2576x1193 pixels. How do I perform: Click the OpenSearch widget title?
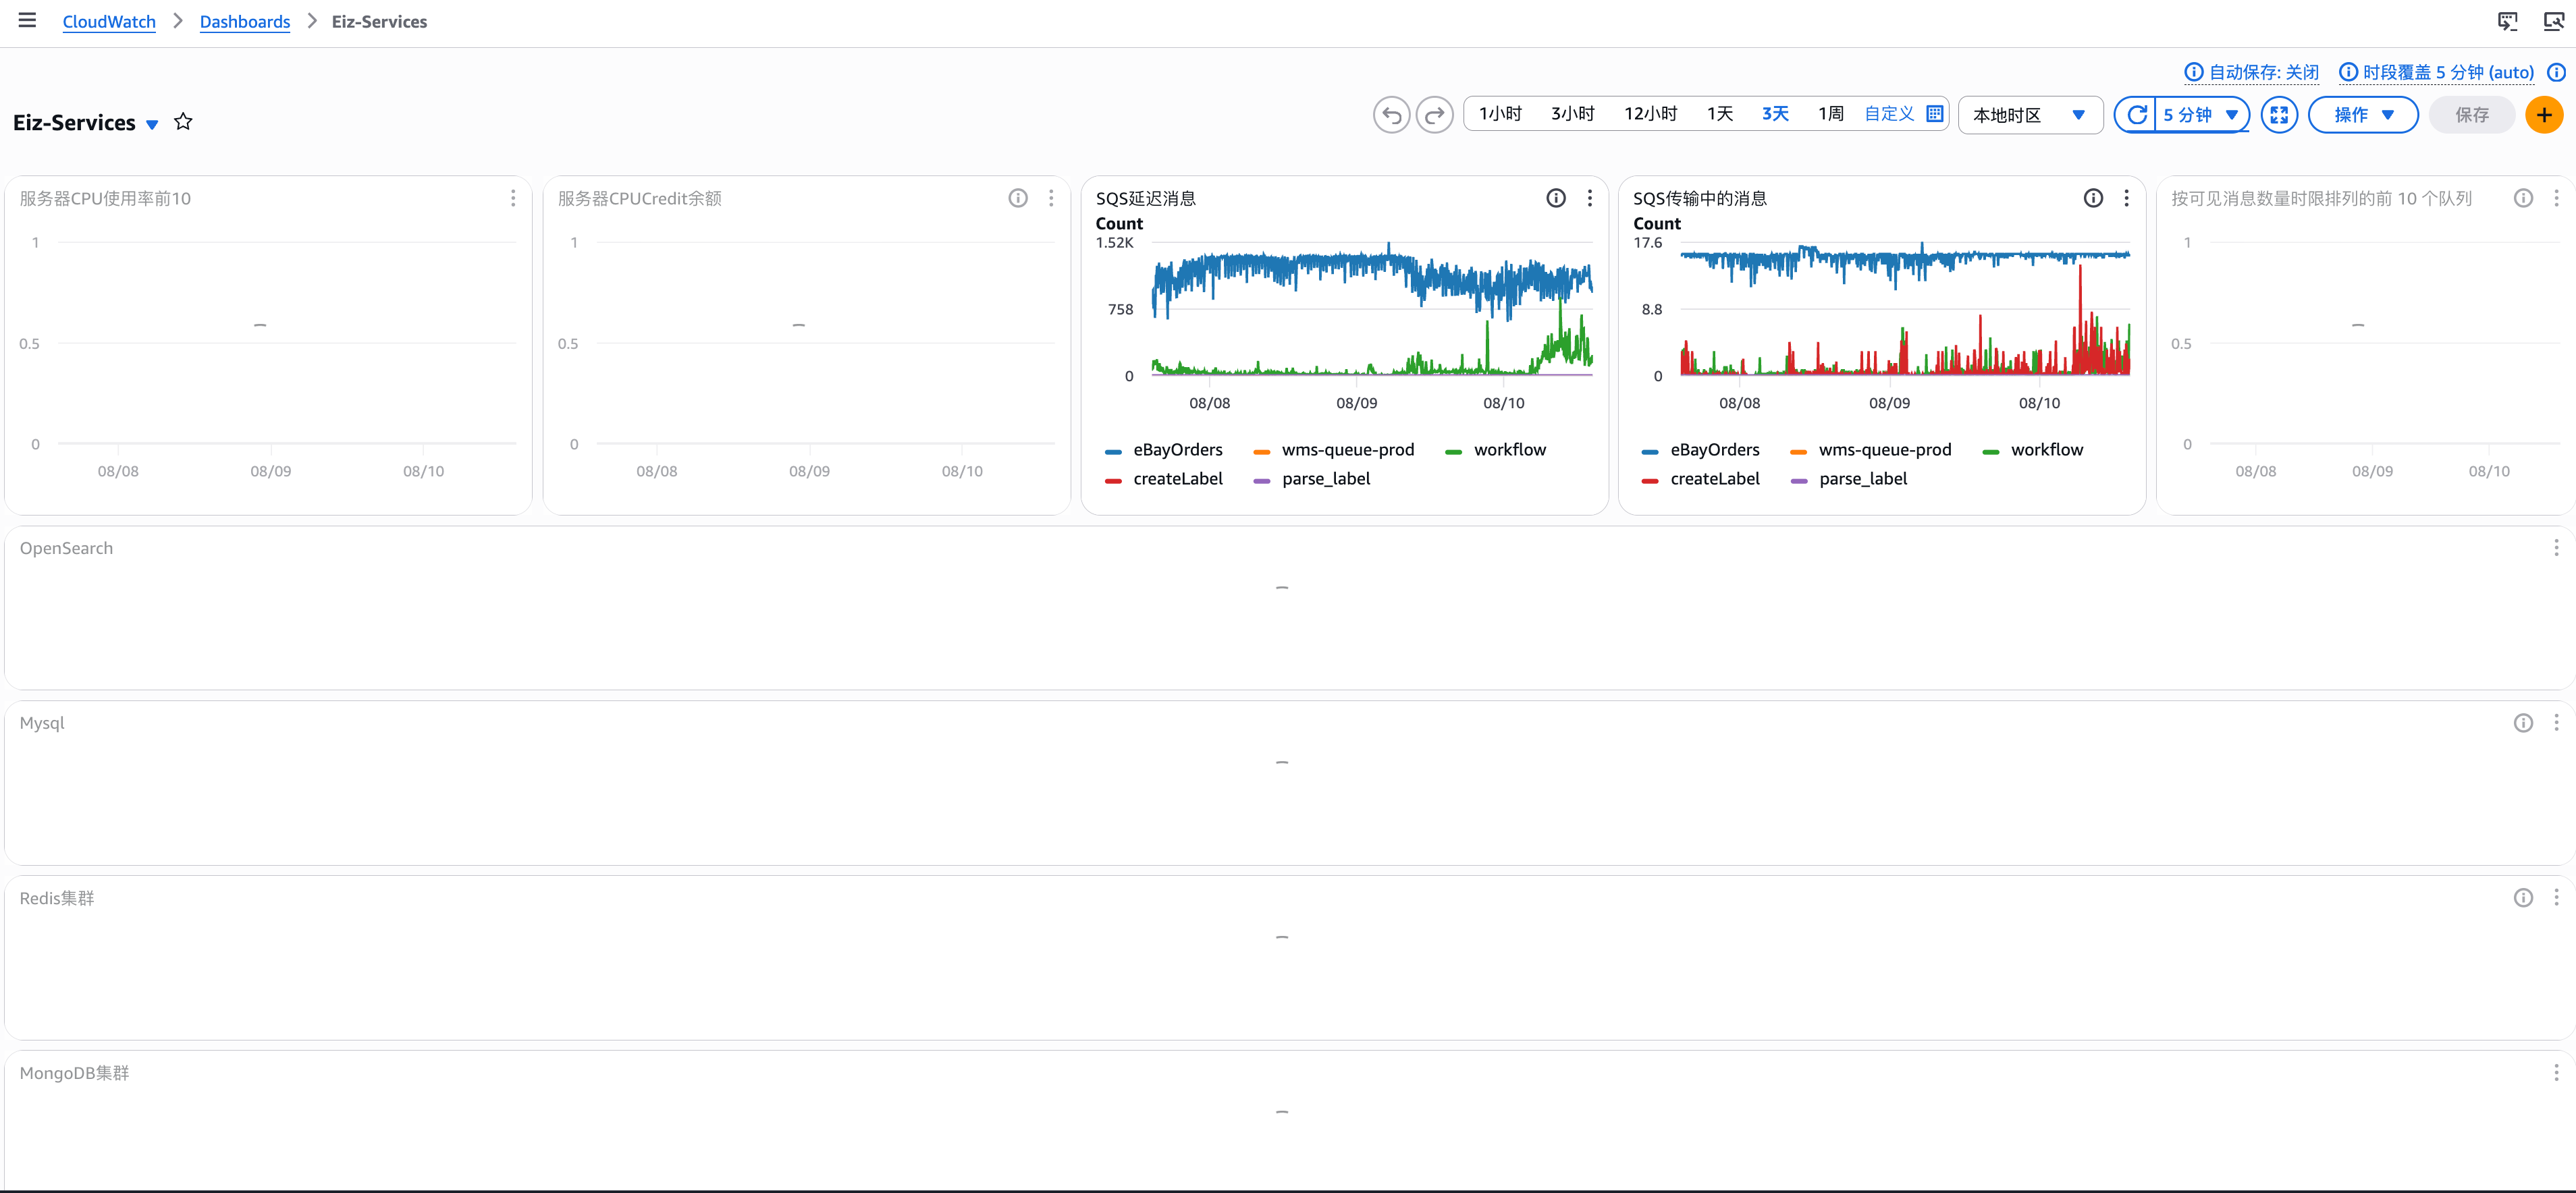(x=66, y=548)
